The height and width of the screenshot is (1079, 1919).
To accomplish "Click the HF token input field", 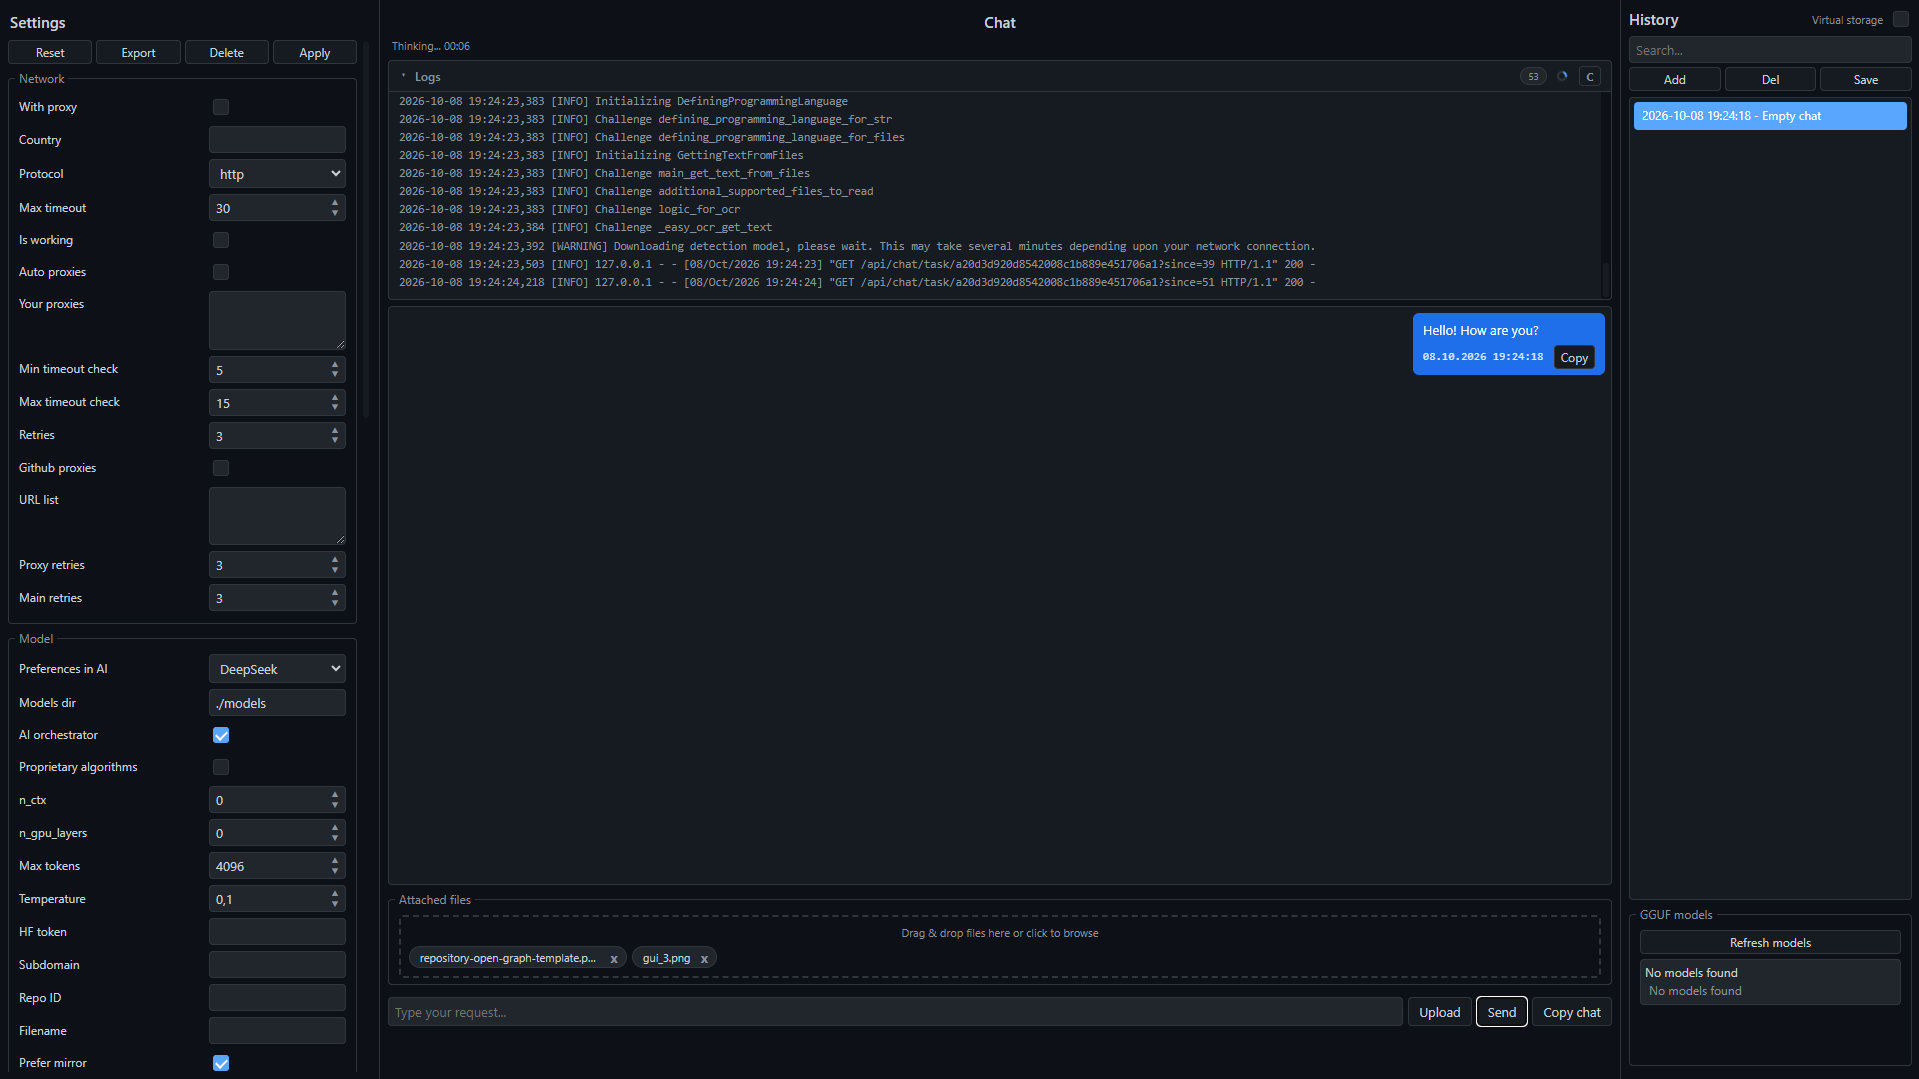I will tap(277, 932).
